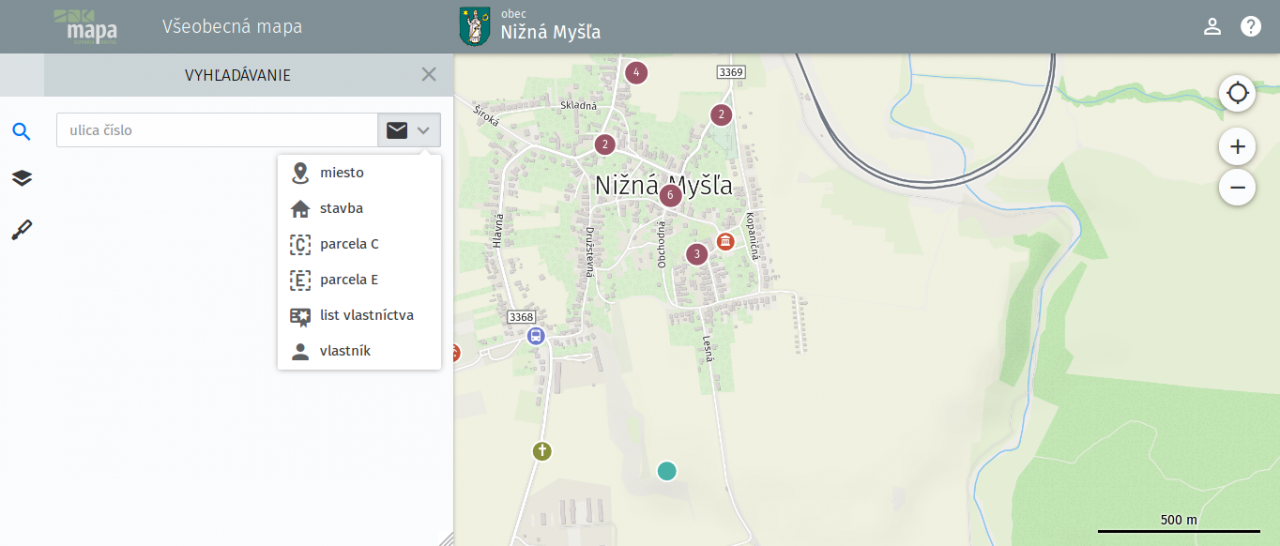Image resolution: width=1280 pixels, height=546 pixels.
Task: Focus the 'ulica číslo' search field
Action: (x=216, y=130)
